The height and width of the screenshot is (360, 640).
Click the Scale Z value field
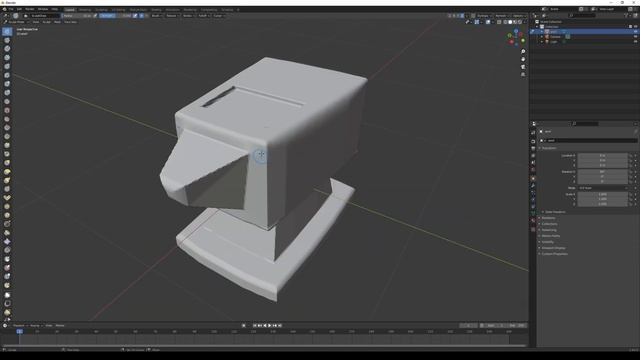pos(603,204)
